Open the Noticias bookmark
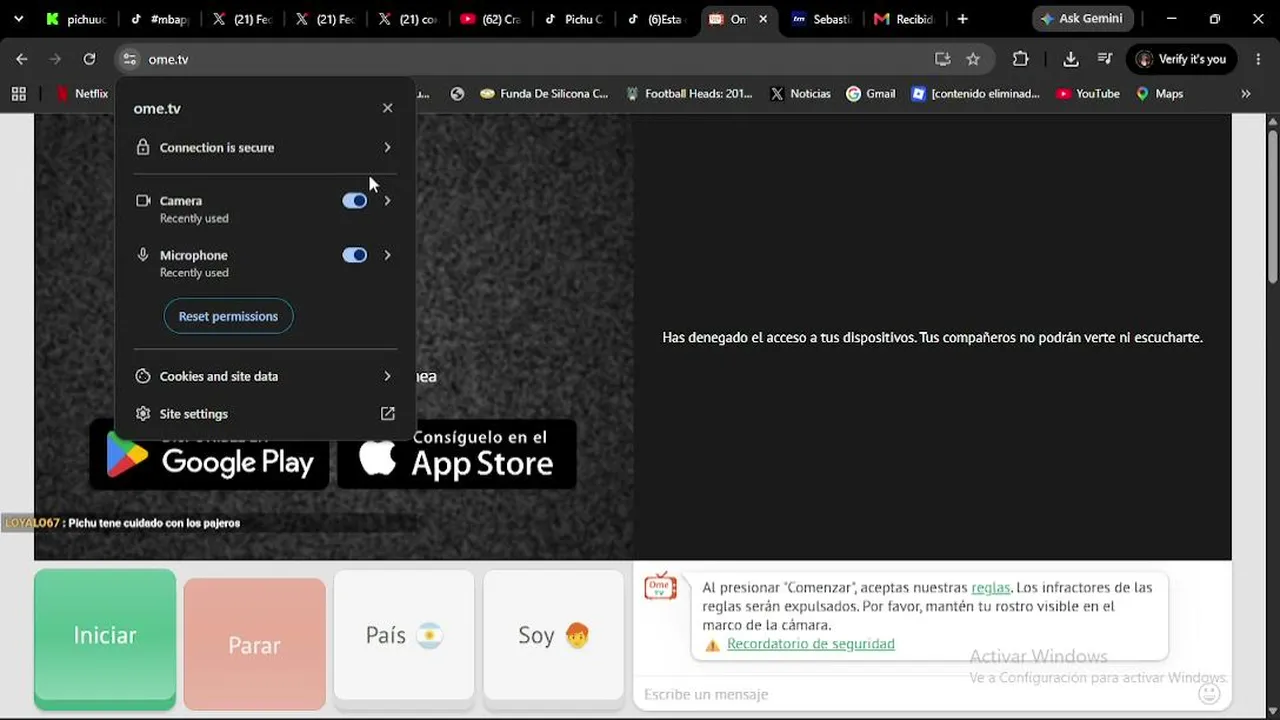1280x720 pixels. coord(800,94)
